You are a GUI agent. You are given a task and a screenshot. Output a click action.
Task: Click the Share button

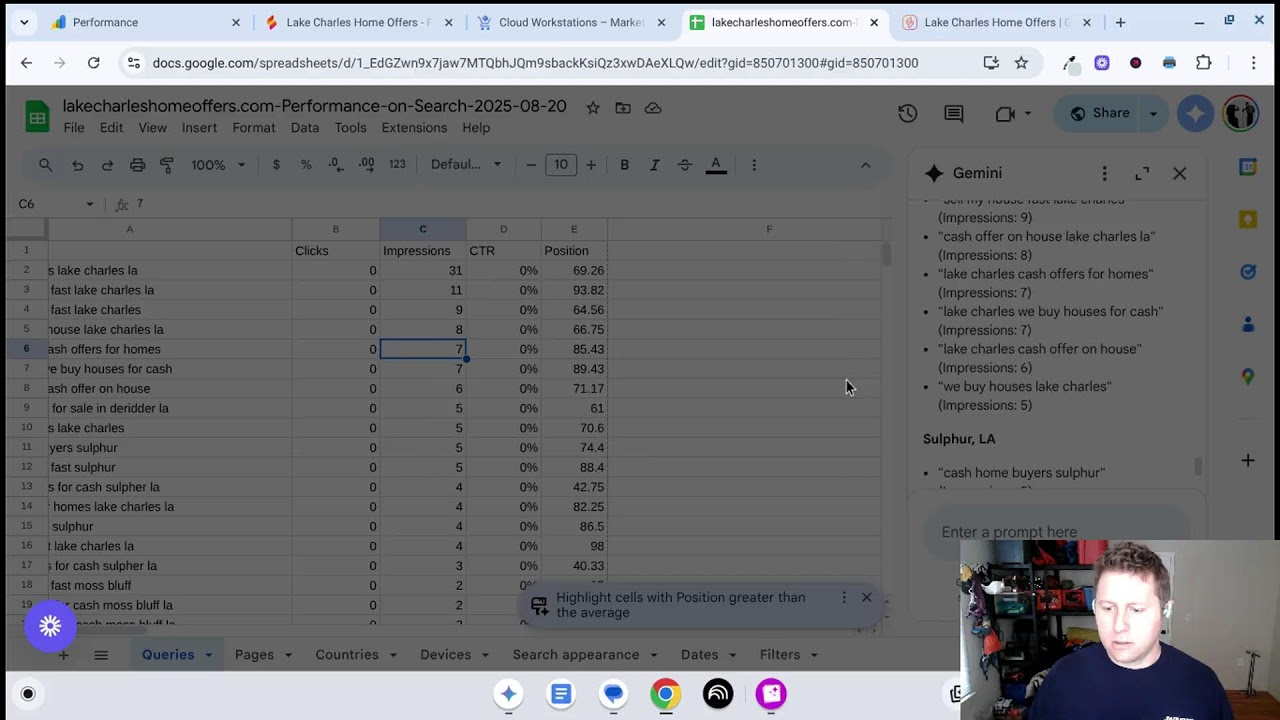pyautogui.click(x=1099, y=114)
